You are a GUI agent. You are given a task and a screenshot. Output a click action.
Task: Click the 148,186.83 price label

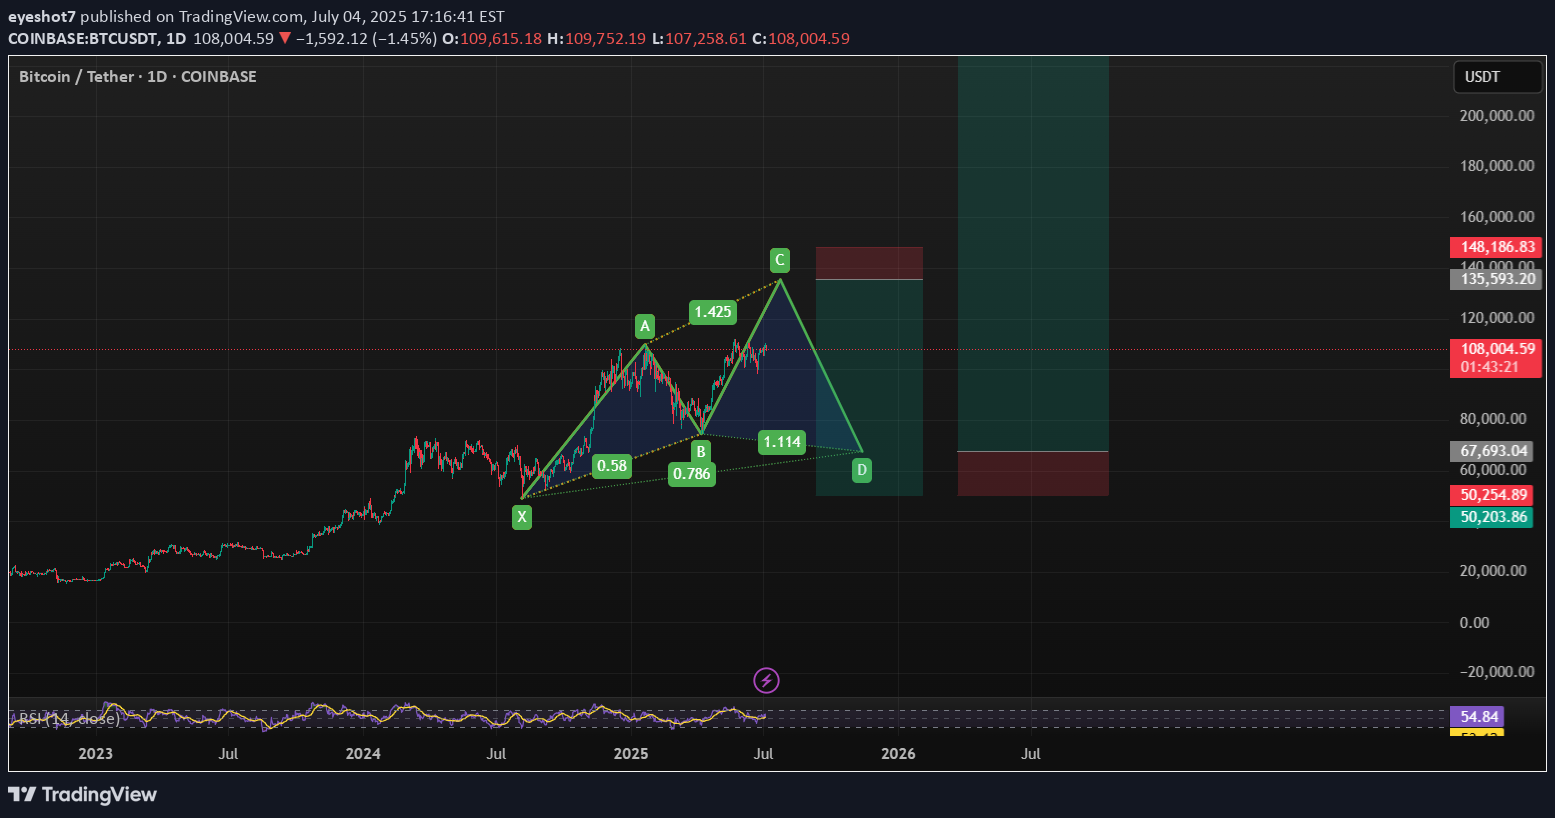[1496, 247]
